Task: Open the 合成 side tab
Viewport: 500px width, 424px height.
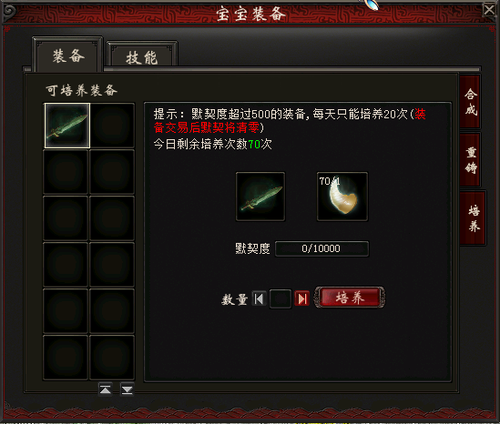Action: pos(470,102)
